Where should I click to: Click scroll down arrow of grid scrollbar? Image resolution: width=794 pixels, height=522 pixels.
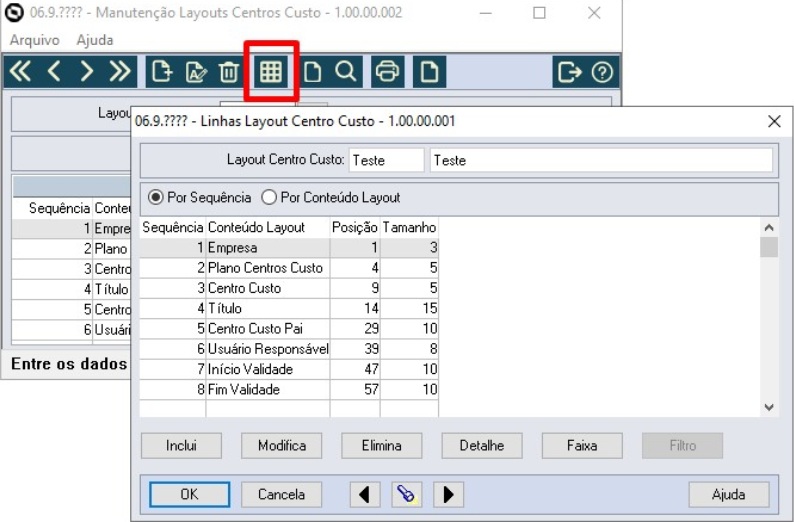tap(769, 408)
